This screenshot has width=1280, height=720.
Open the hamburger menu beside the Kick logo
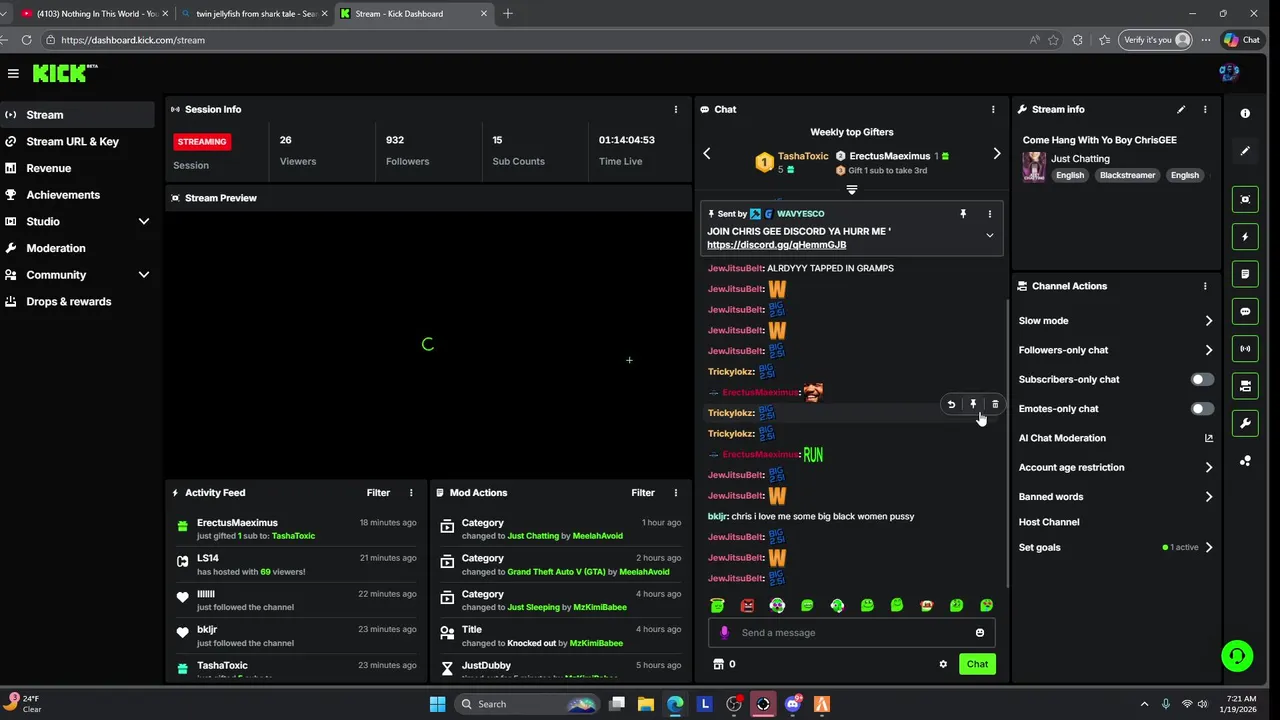click(13, 73)
